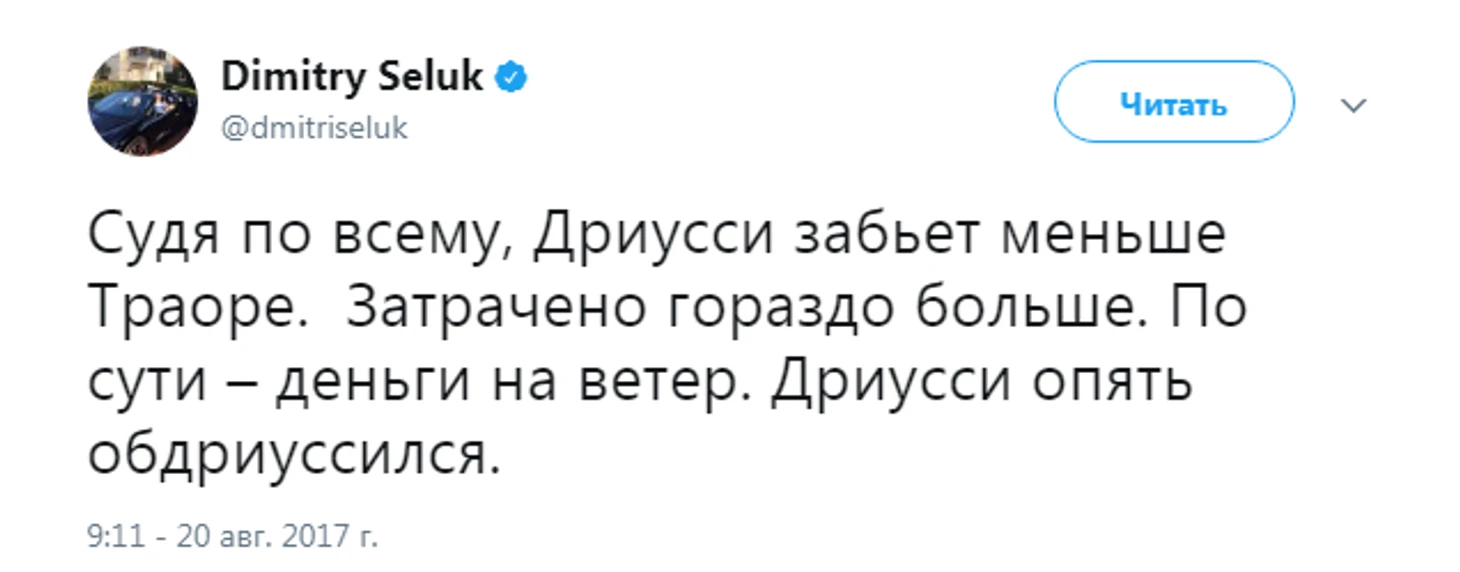Visit the @dmitriseluk handle link
The width and height of the screenshot is (1460, 572).
pos(315,129)
